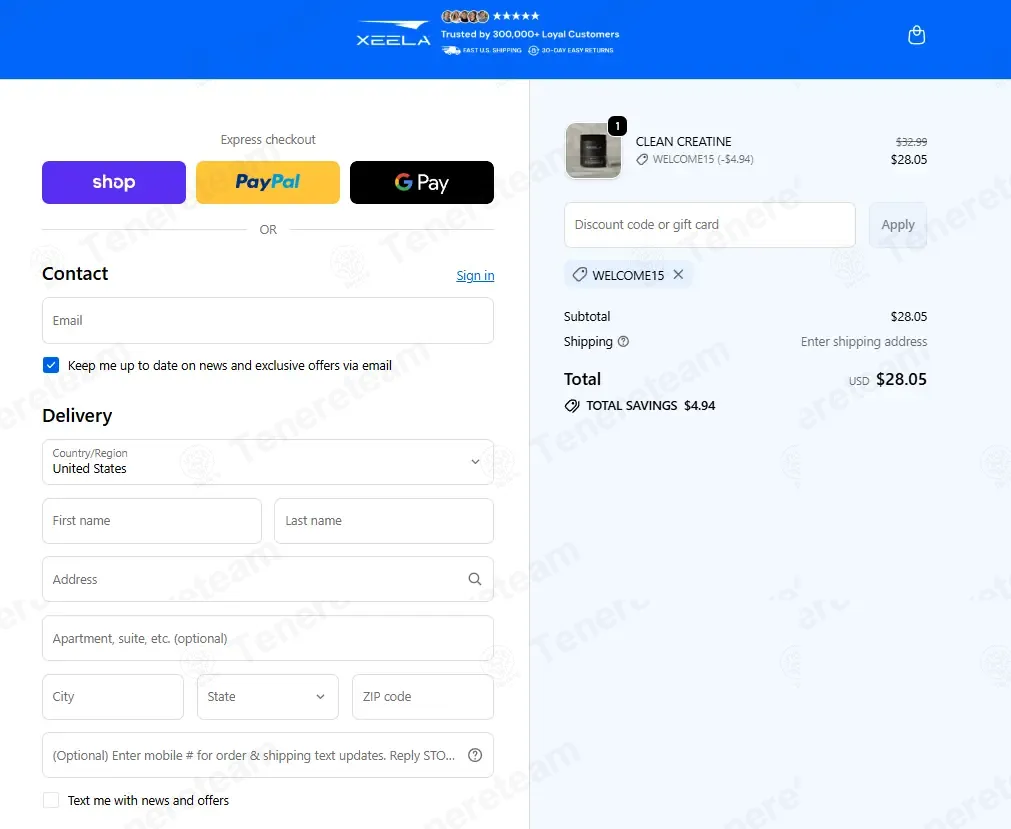Click the Discount code or gift card field
This screenshot has height=829, width=1011.
[710, 224]
